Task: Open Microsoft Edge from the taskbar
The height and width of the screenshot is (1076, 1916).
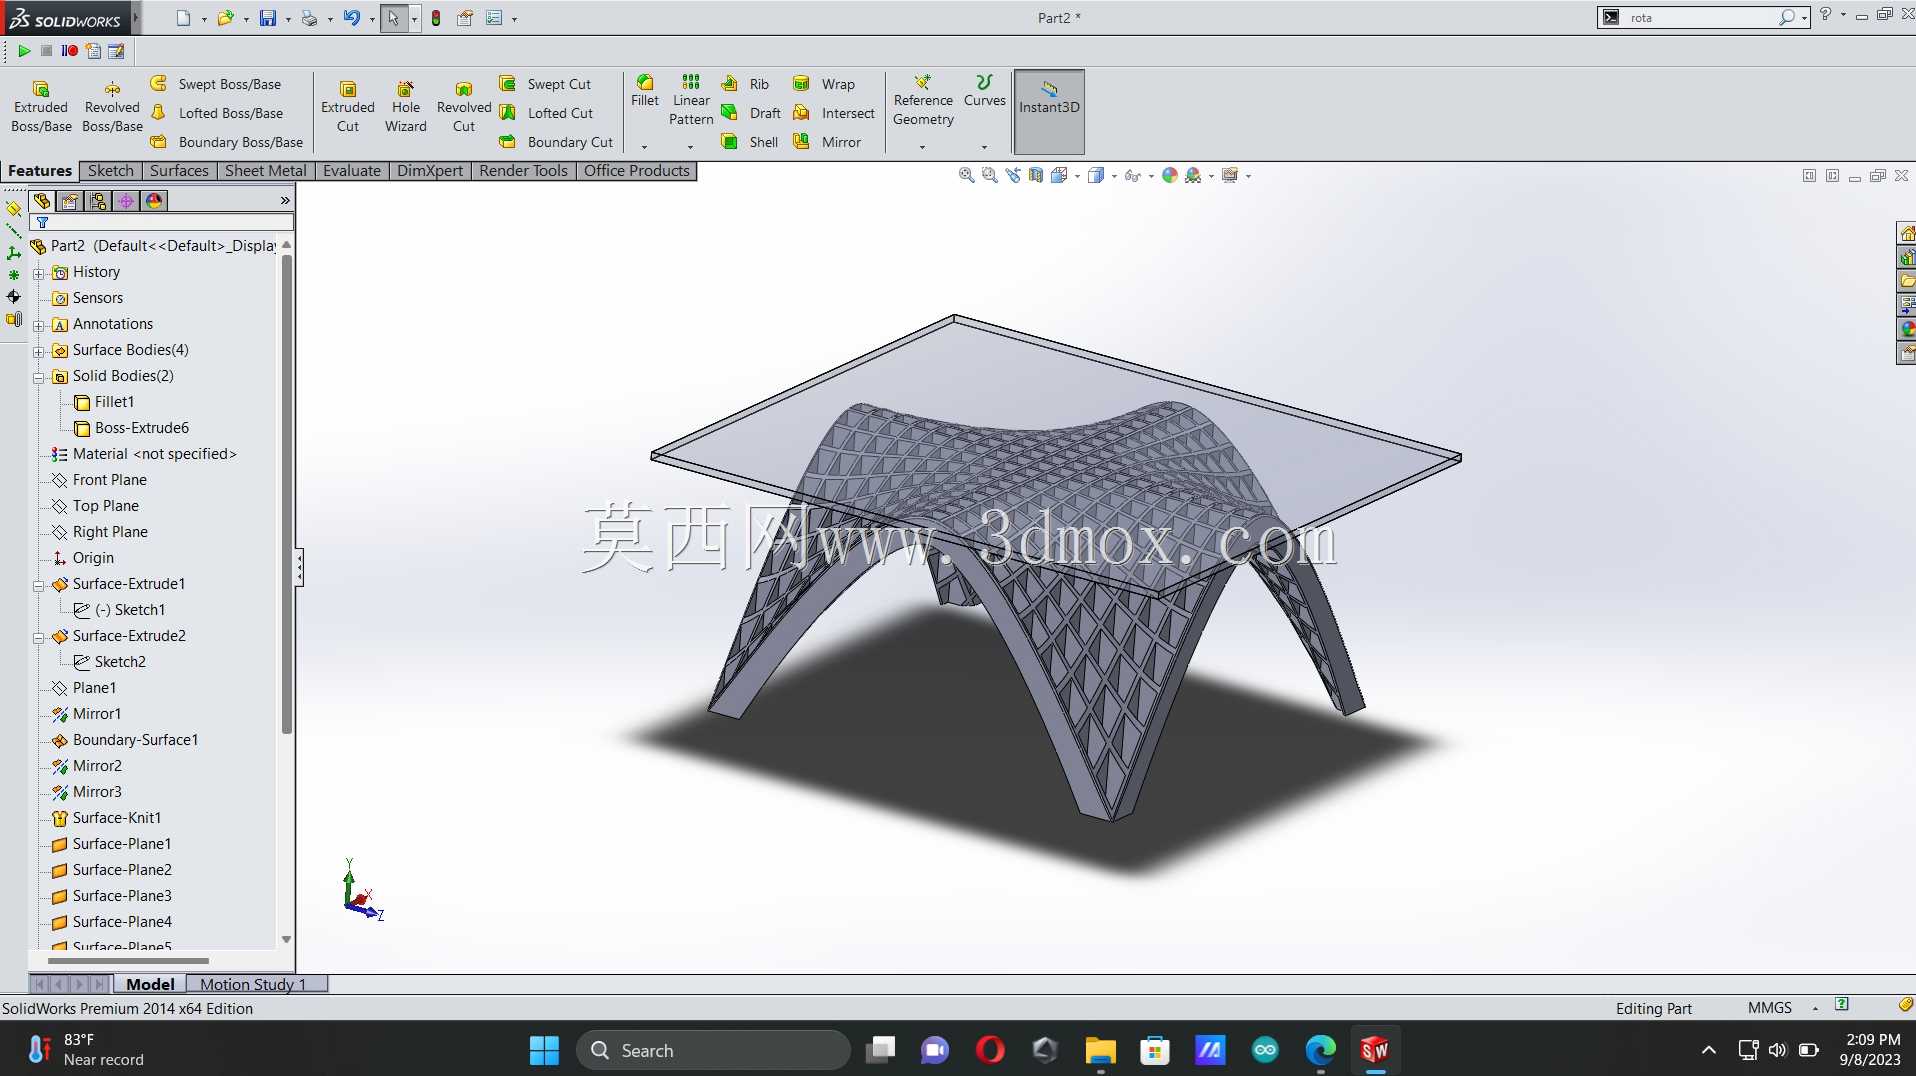Action: coord(1320,1050)
